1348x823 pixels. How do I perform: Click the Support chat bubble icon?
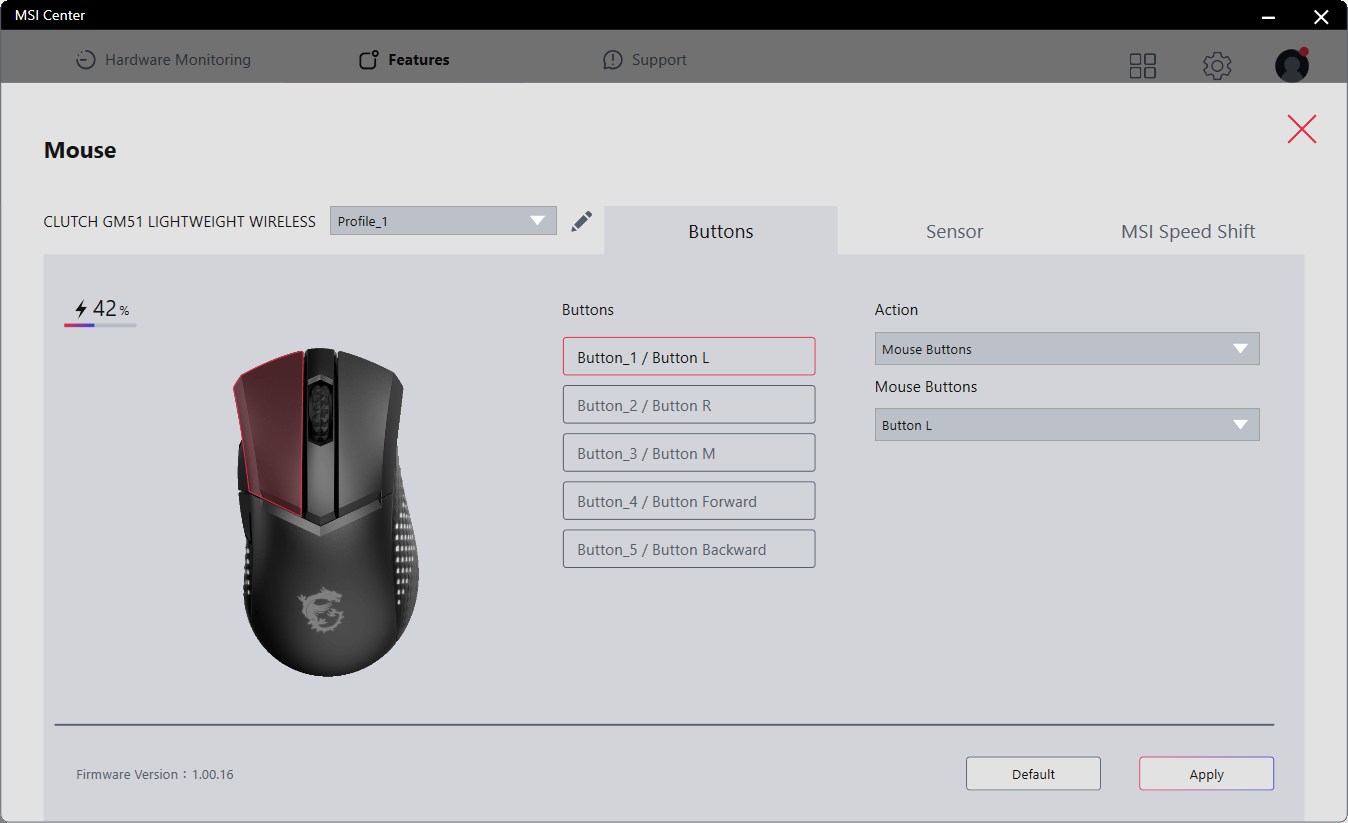(x=613, y=60)
